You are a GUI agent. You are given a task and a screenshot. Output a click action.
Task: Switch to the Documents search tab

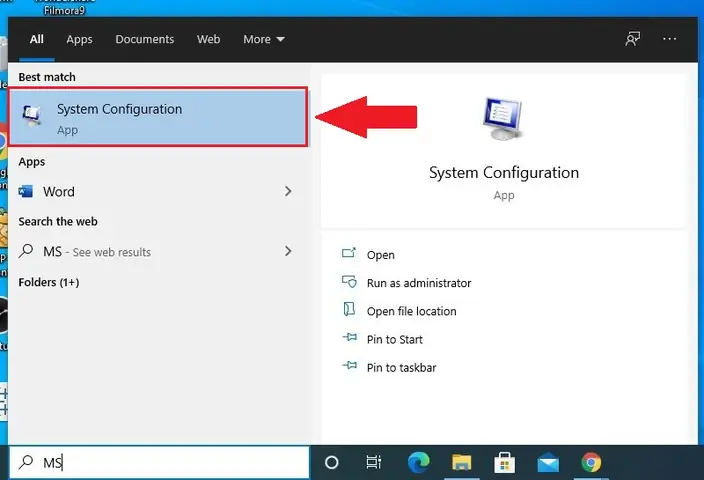click(x=145, y=39)
